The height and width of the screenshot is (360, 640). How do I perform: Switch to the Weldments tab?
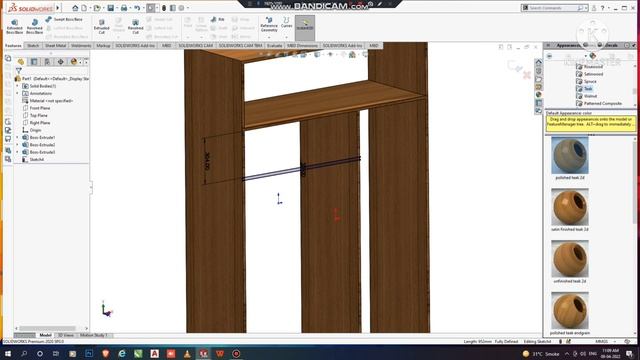[x=81, y=46]
